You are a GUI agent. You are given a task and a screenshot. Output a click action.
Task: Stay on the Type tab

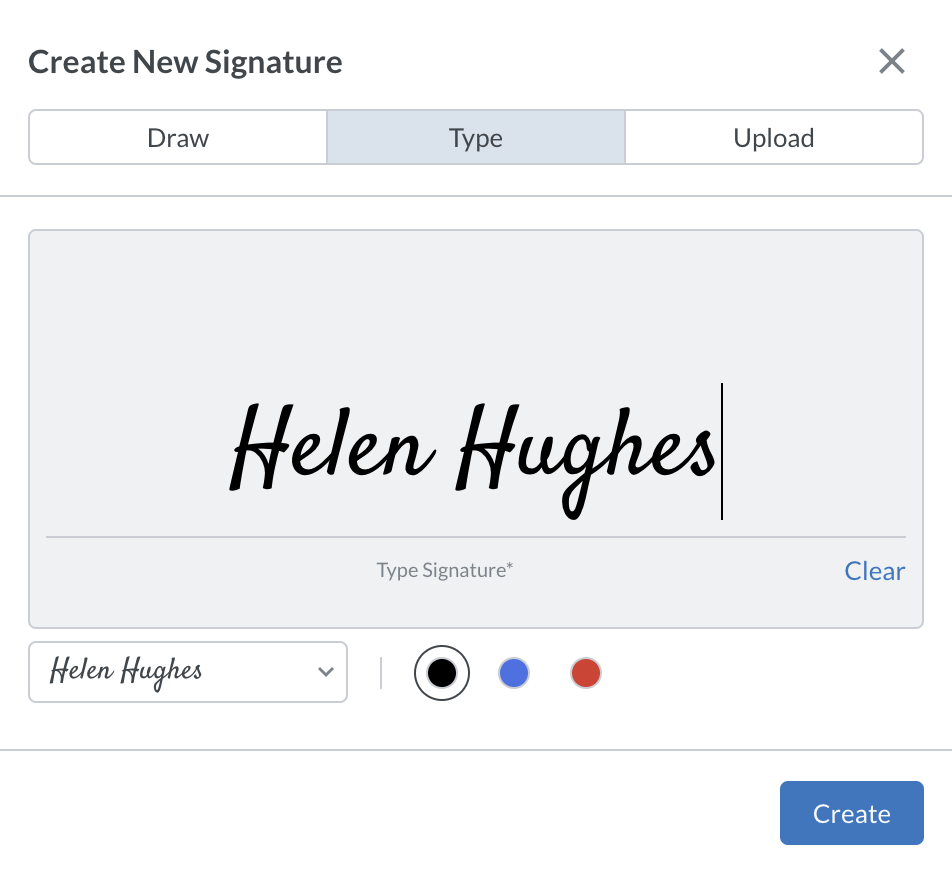pyautogui.click(x=475, y=137)
